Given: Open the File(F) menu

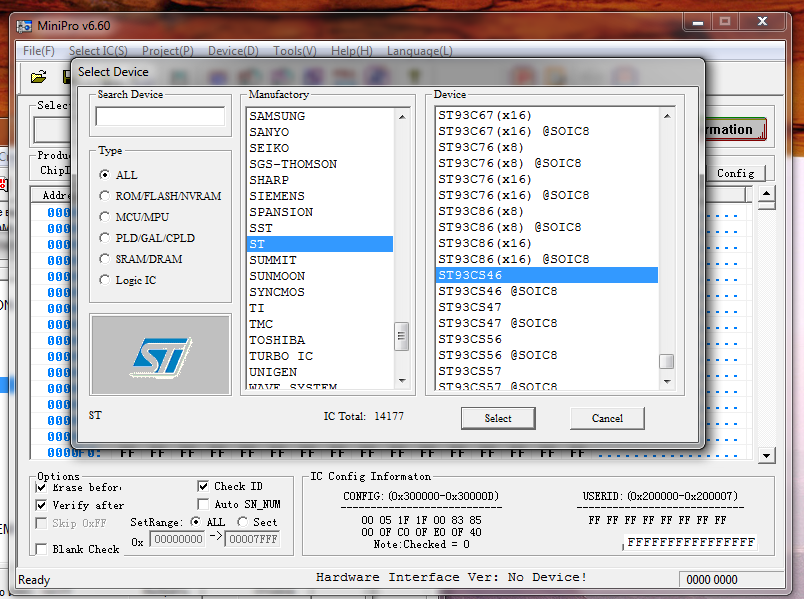Looking at the screenshot, I should [38, 51].
